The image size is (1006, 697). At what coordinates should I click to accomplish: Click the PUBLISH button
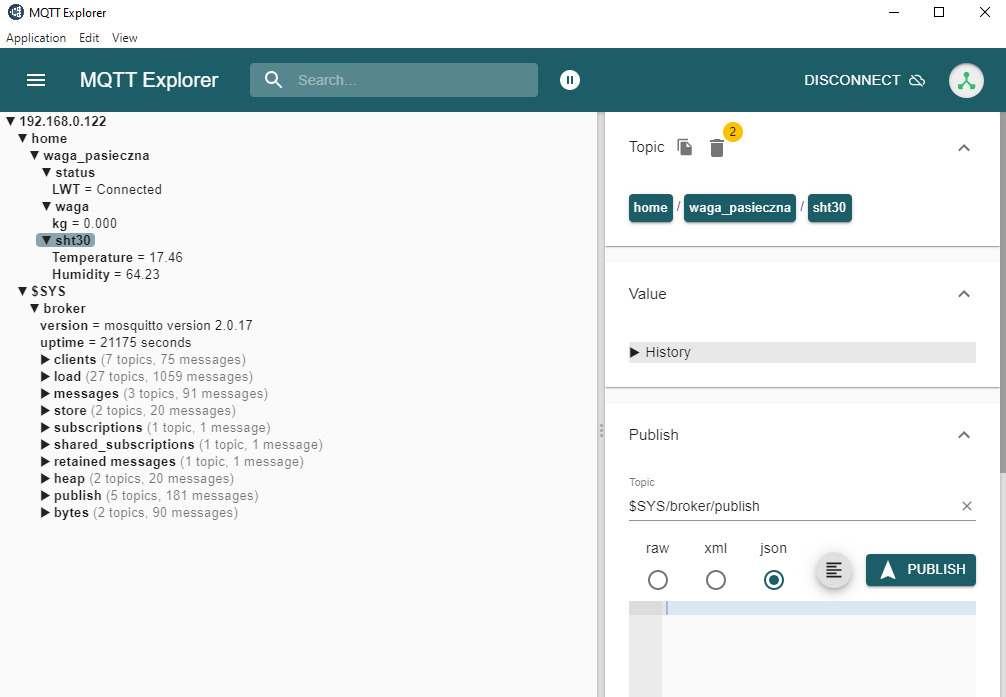pos(921,570)
